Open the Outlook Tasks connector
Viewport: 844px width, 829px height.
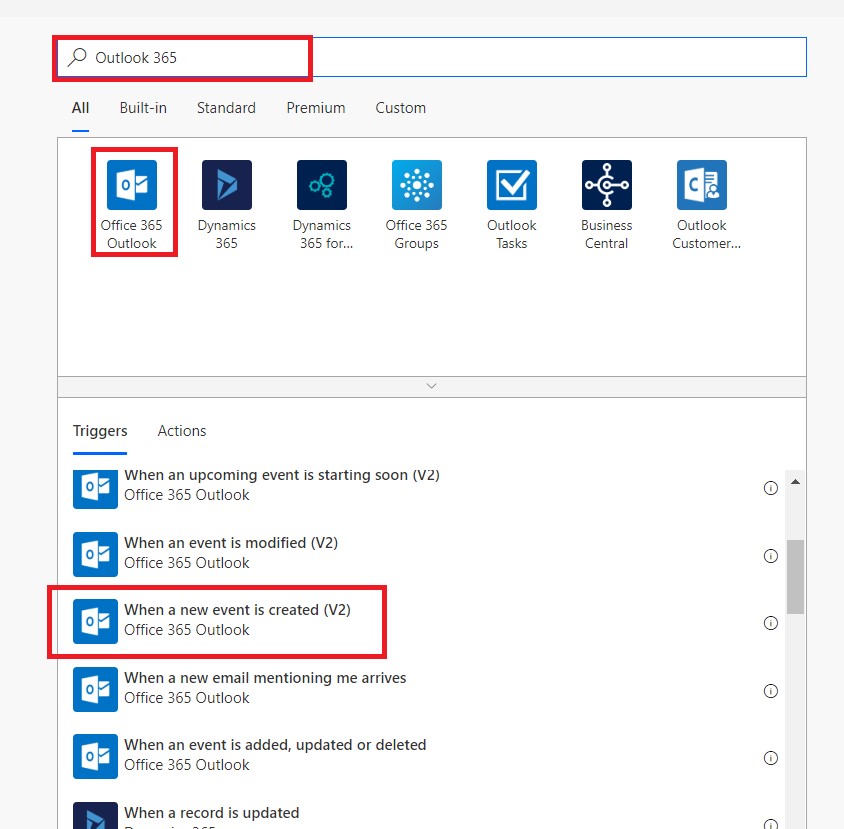click(x=512, y=186)
